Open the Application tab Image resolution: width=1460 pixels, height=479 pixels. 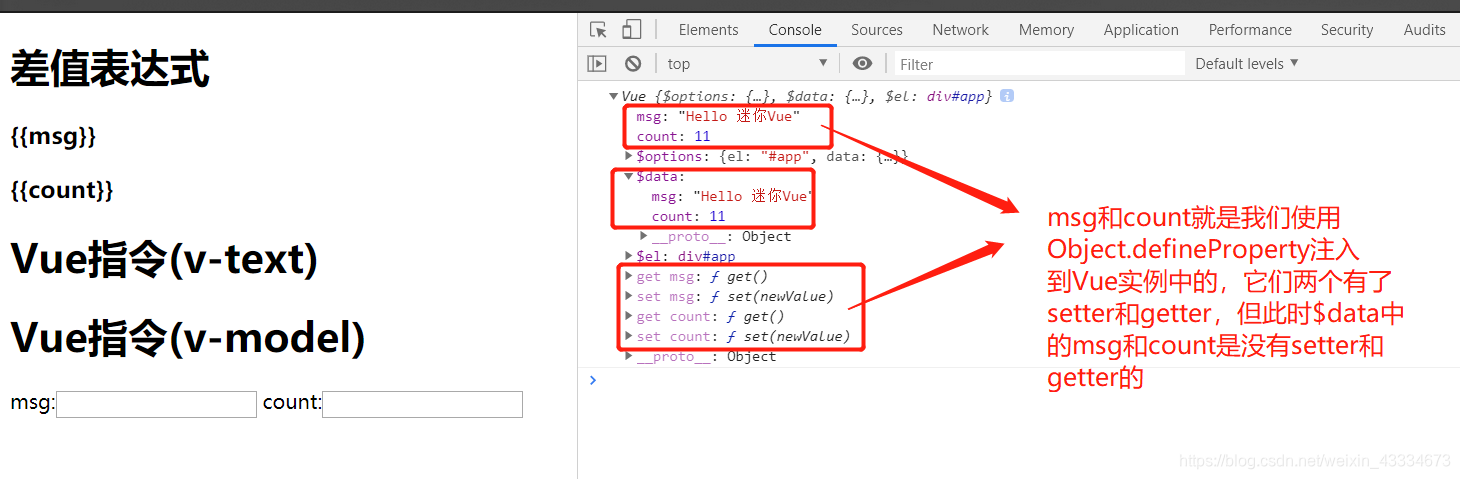tap(1141, 30)
